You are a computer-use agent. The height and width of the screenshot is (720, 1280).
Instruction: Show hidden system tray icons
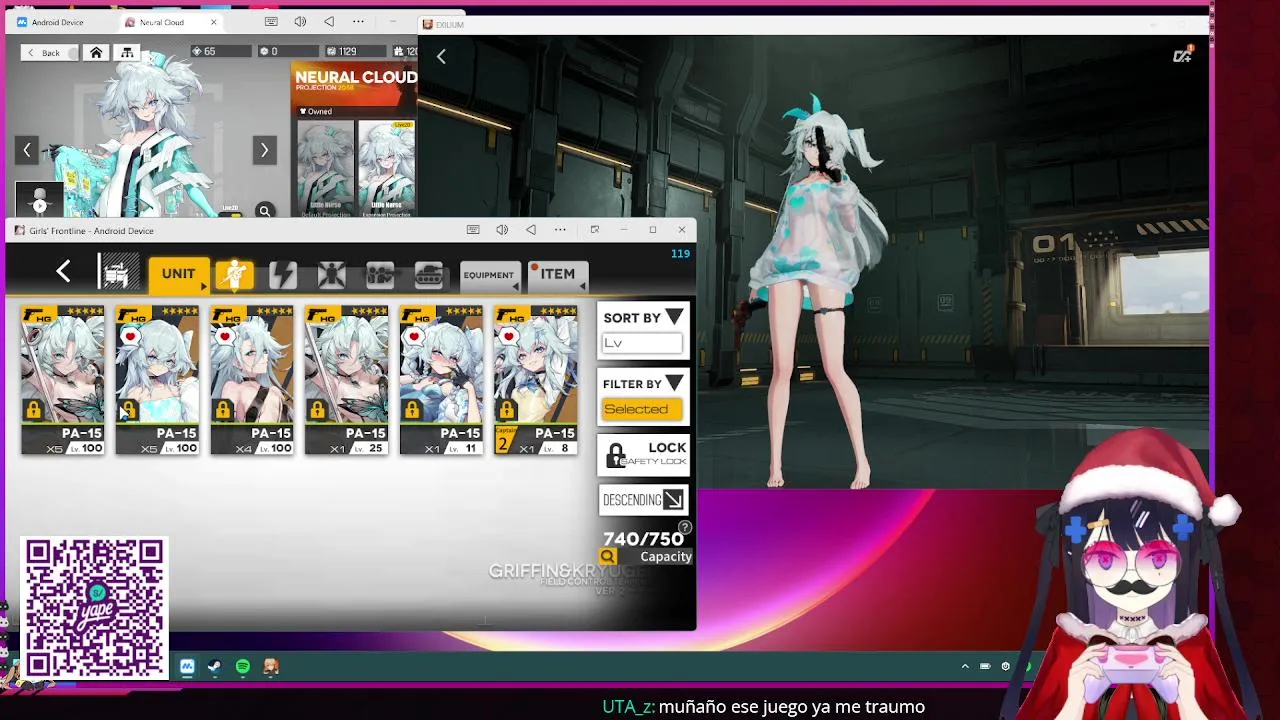click(965, 666)
